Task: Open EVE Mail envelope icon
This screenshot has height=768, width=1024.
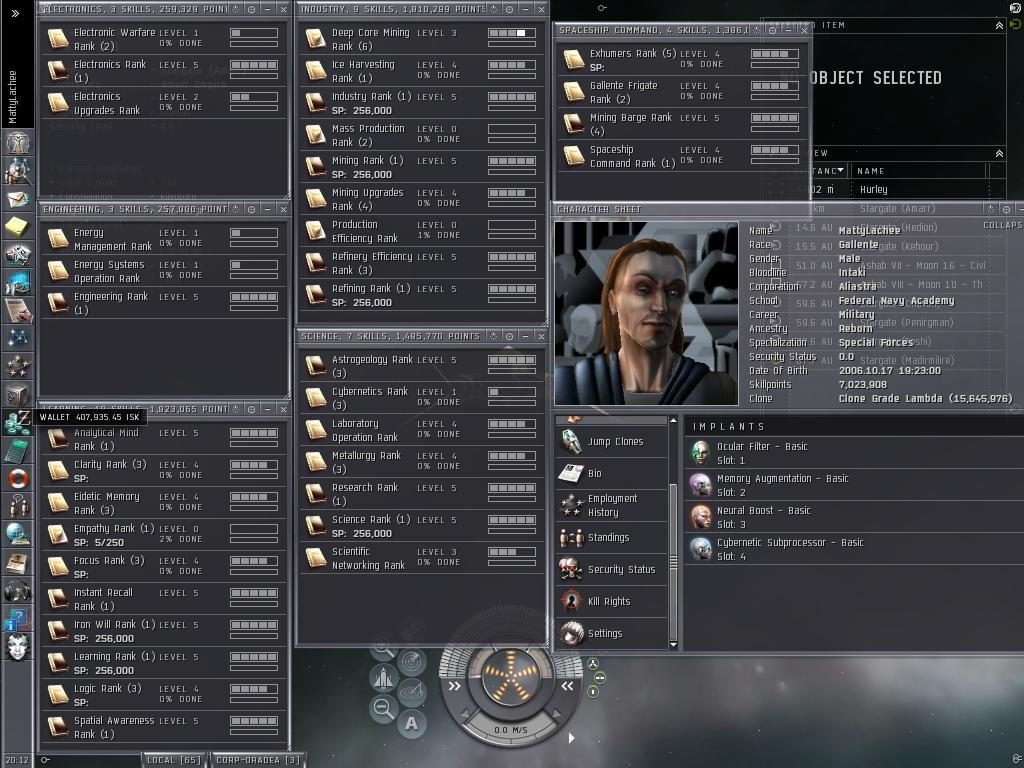Action: tap(17, 199)
